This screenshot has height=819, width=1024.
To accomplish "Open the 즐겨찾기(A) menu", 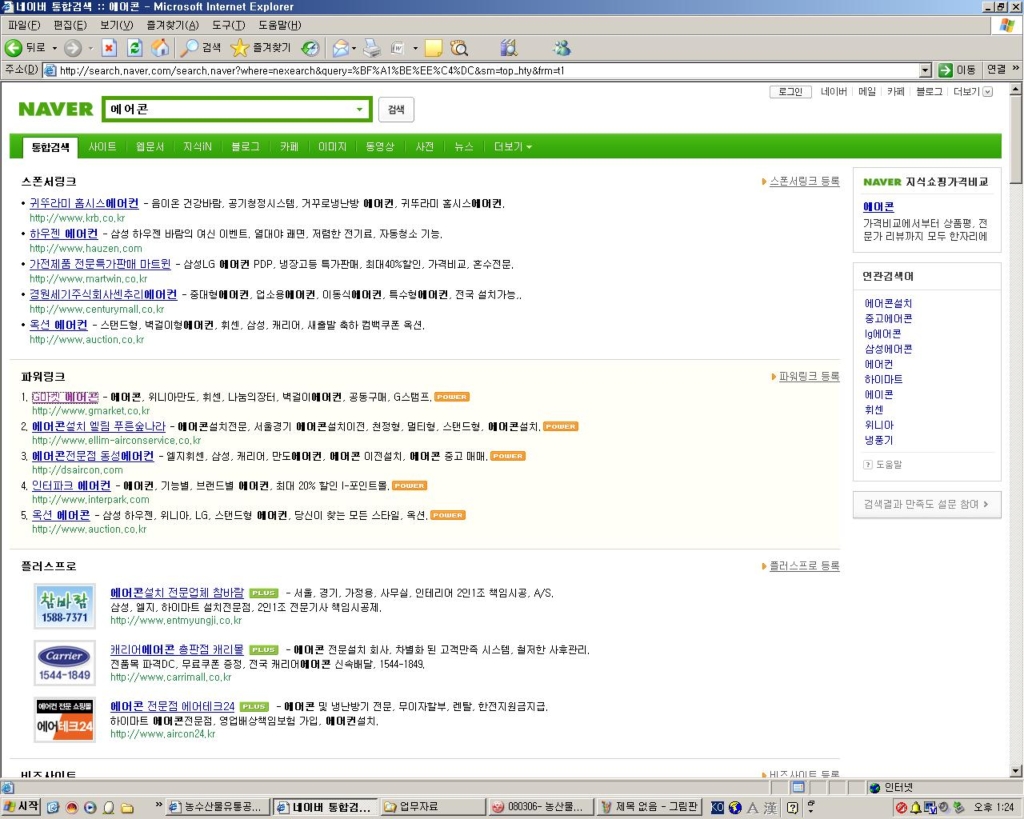I will [x=172, y=25].
